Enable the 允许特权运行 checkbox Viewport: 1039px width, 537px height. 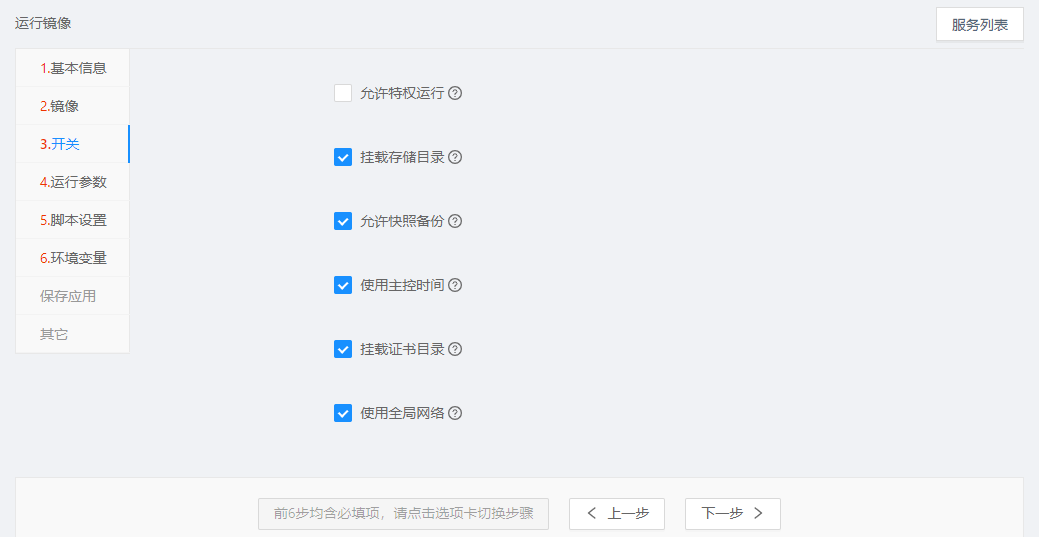343,93
